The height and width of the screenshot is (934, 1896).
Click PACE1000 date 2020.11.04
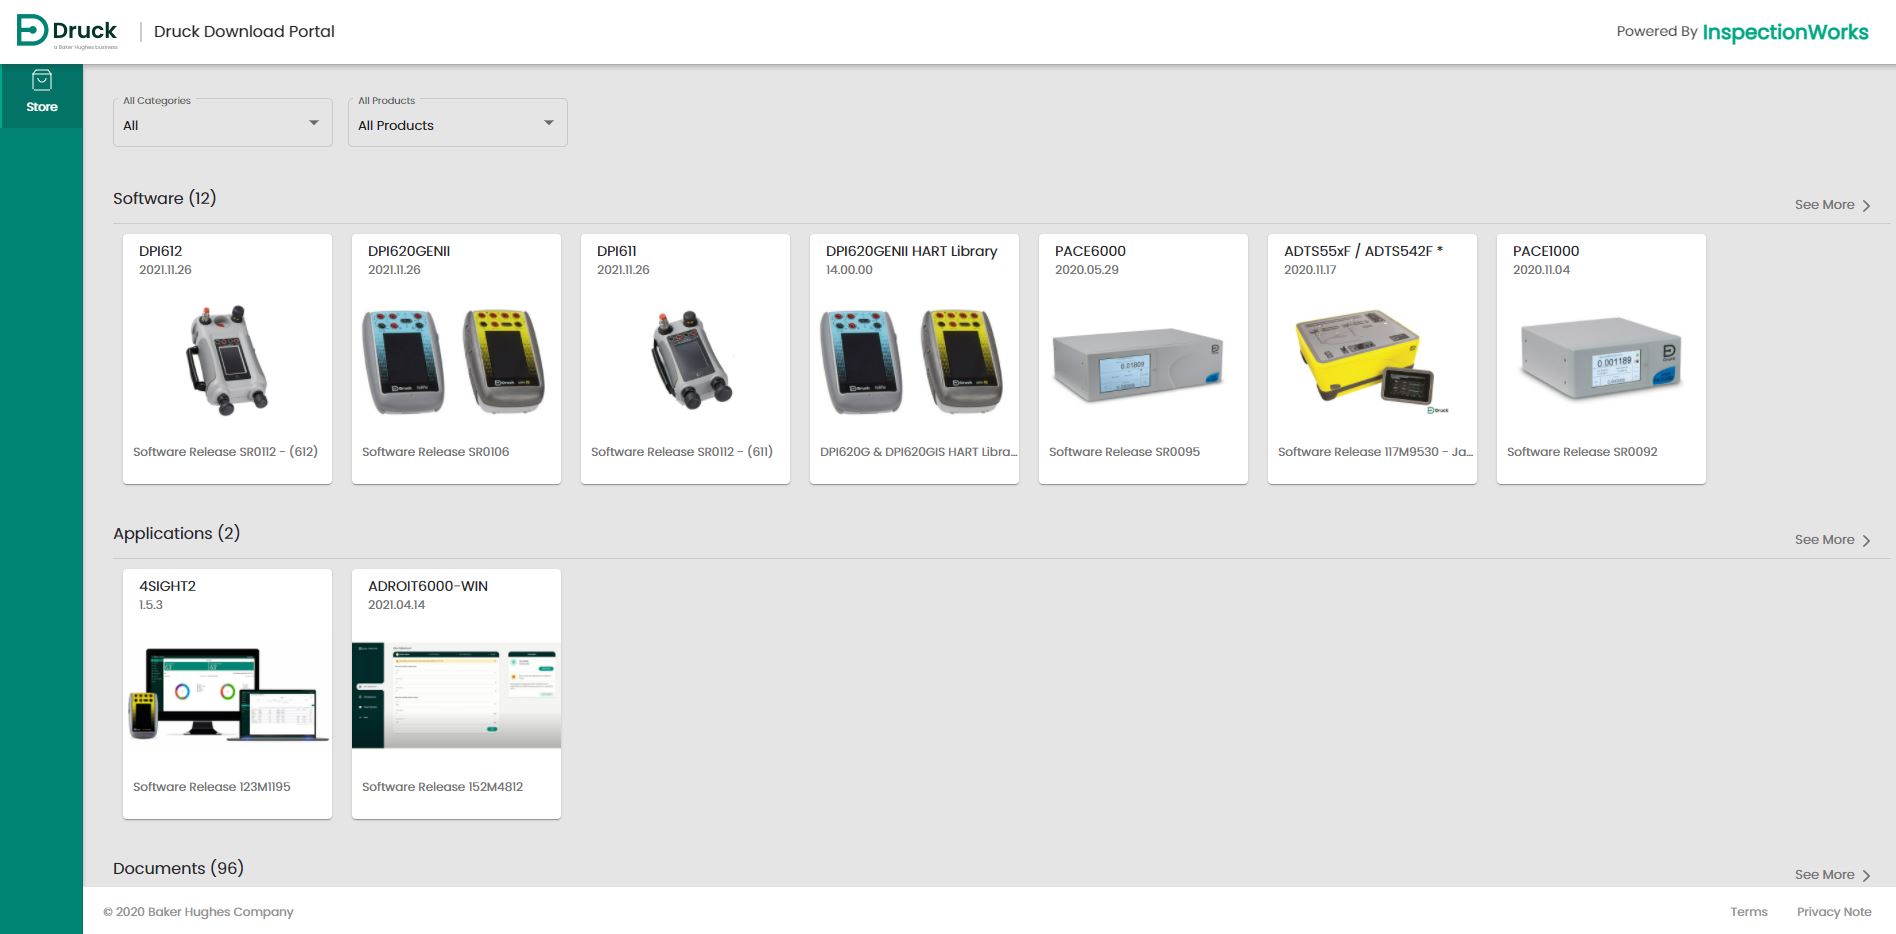pyautogui.click(x=1541, y=270)
